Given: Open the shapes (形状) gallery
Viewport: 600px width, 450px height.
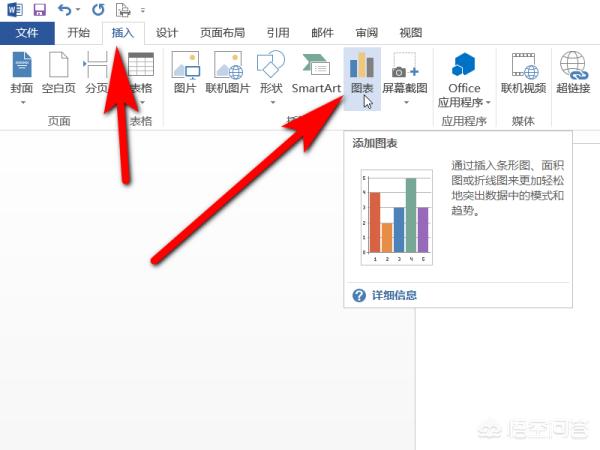Looking at the screenshot, I should pos(271,73).
